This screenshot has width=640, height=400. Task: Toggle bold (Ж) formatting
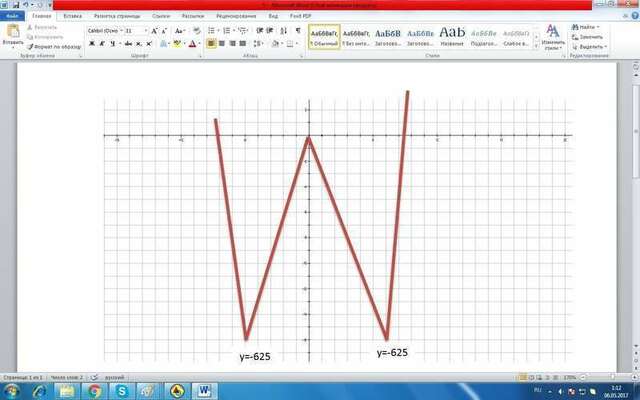(x=92, y=44)
